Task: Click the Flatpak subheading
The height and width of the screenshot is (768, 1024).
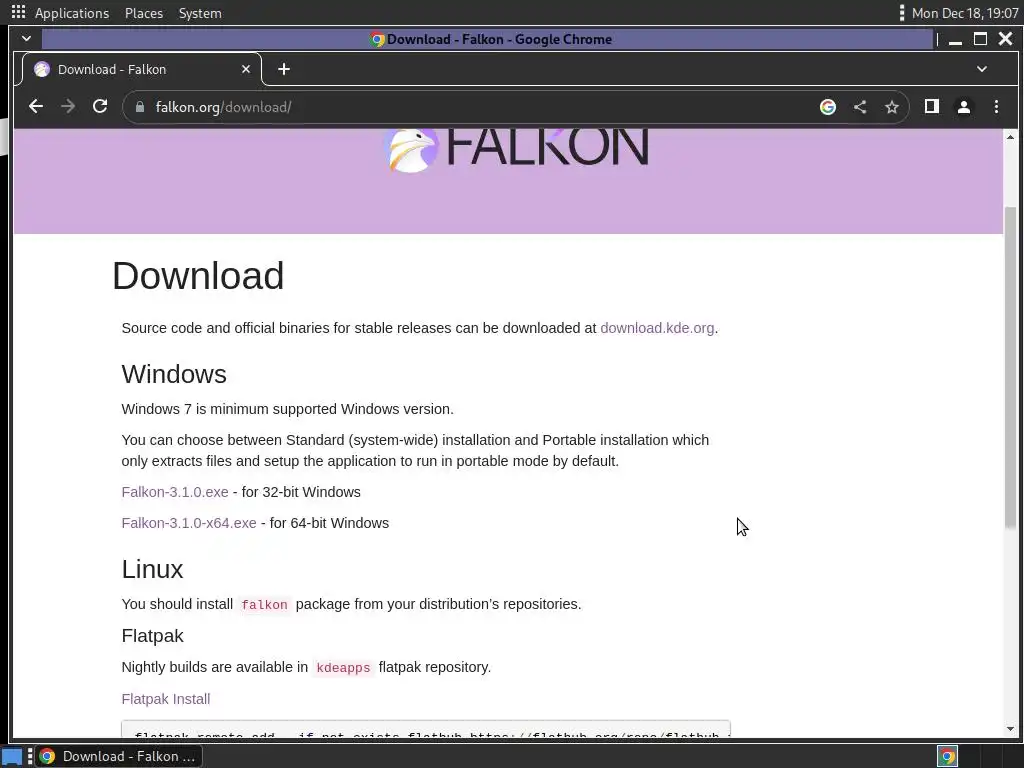Action: 152,636
